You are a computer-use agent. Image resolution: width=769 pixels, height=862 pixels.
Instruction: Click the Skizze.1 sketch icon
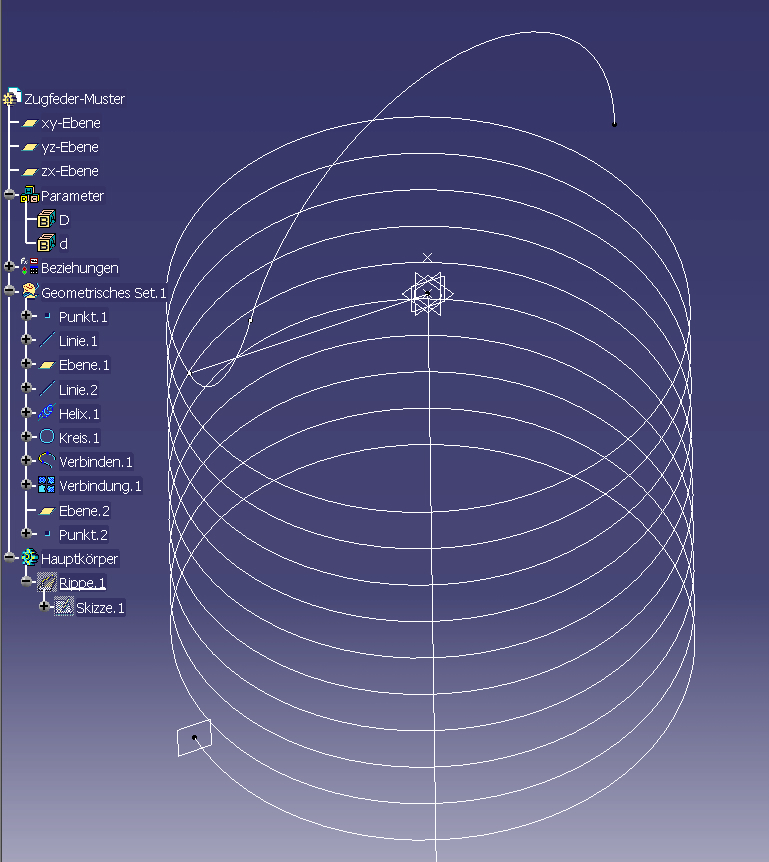pyautogui.click(x=64, y=606)
